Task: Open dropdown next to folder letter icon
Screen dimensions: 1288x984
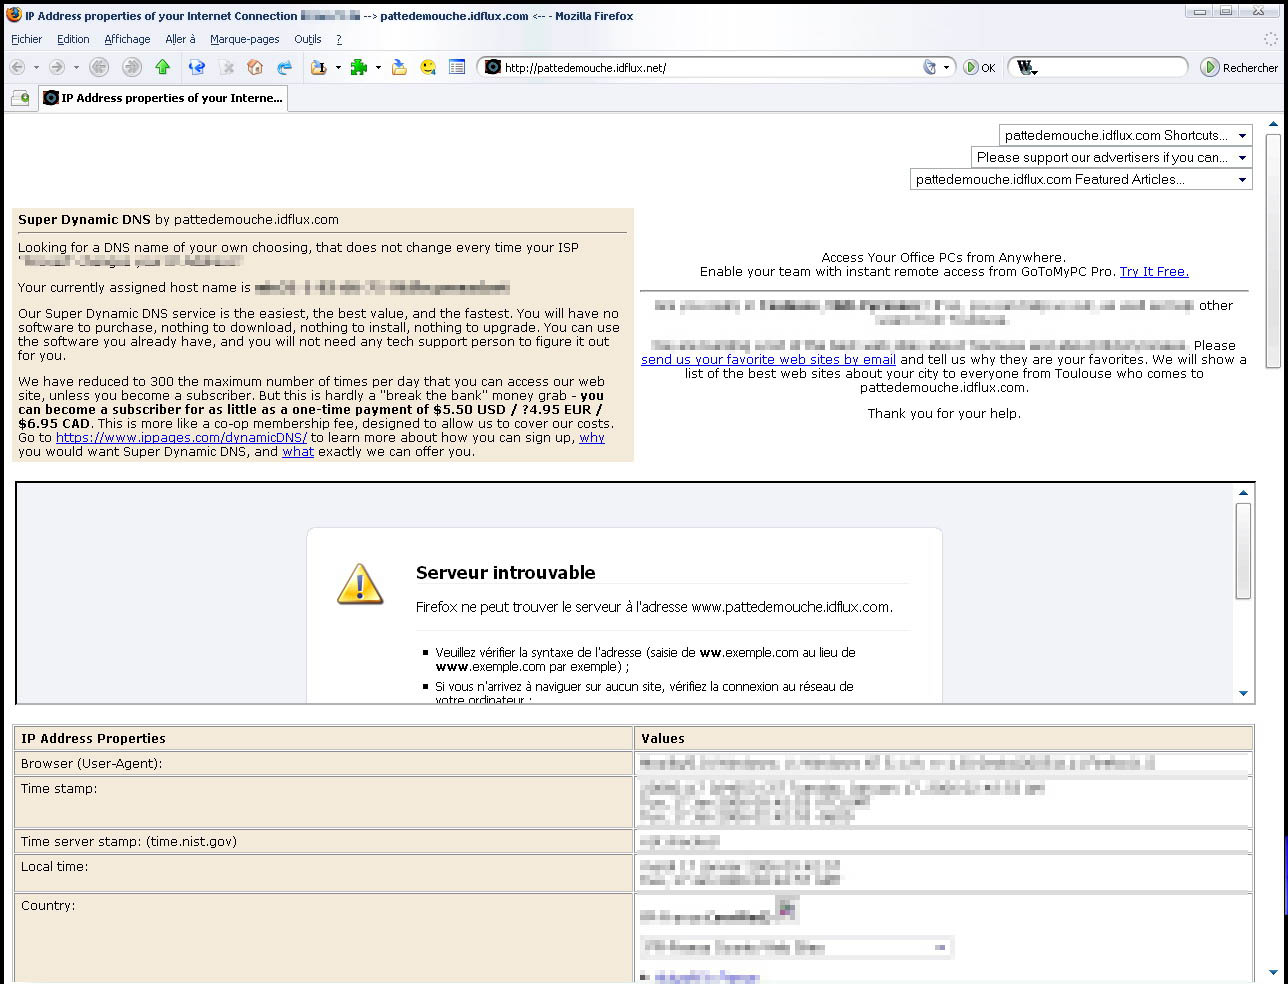Action: point(338,68)
